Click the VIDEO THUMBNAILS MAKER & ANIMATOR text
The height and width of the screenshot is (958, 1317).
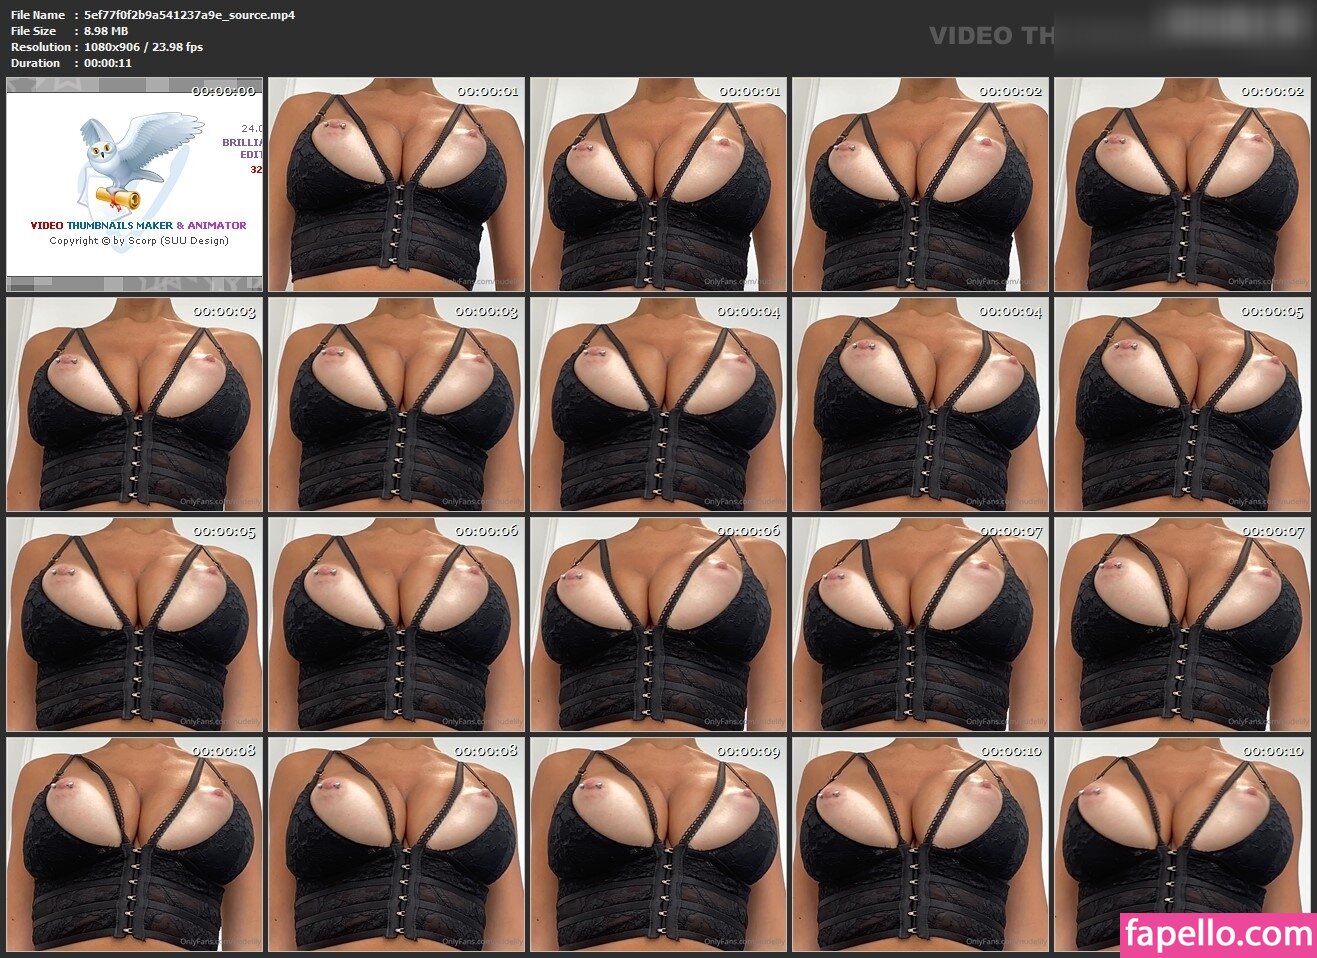(x=138, y=226)
